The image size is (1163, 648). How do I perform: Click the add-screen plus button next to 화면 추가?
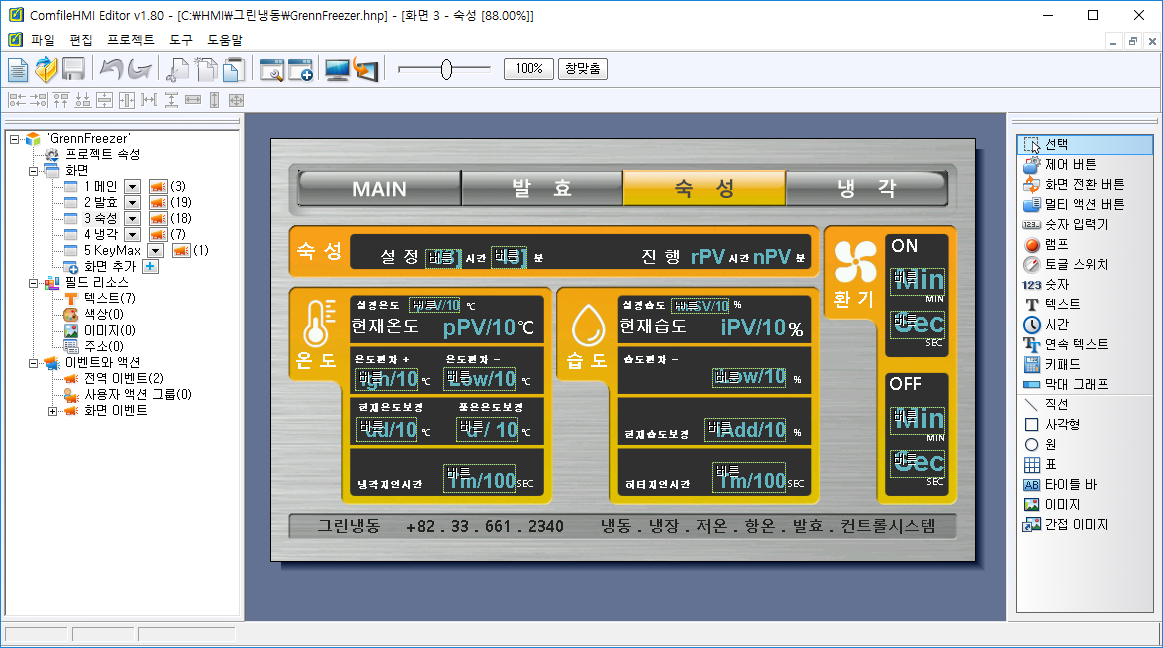[150, 266]
